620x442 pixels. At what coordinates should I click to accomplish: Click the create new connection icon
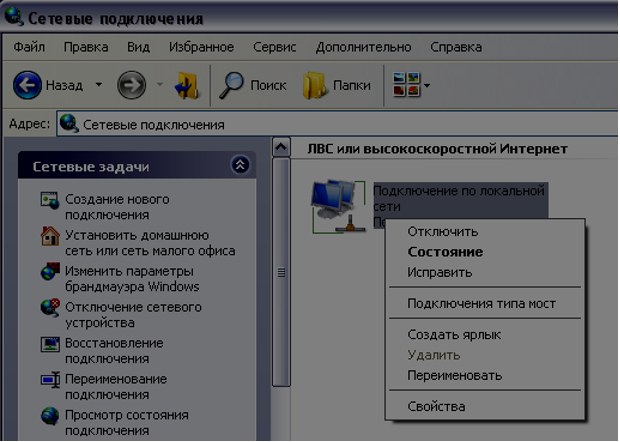tap(50, 200)
